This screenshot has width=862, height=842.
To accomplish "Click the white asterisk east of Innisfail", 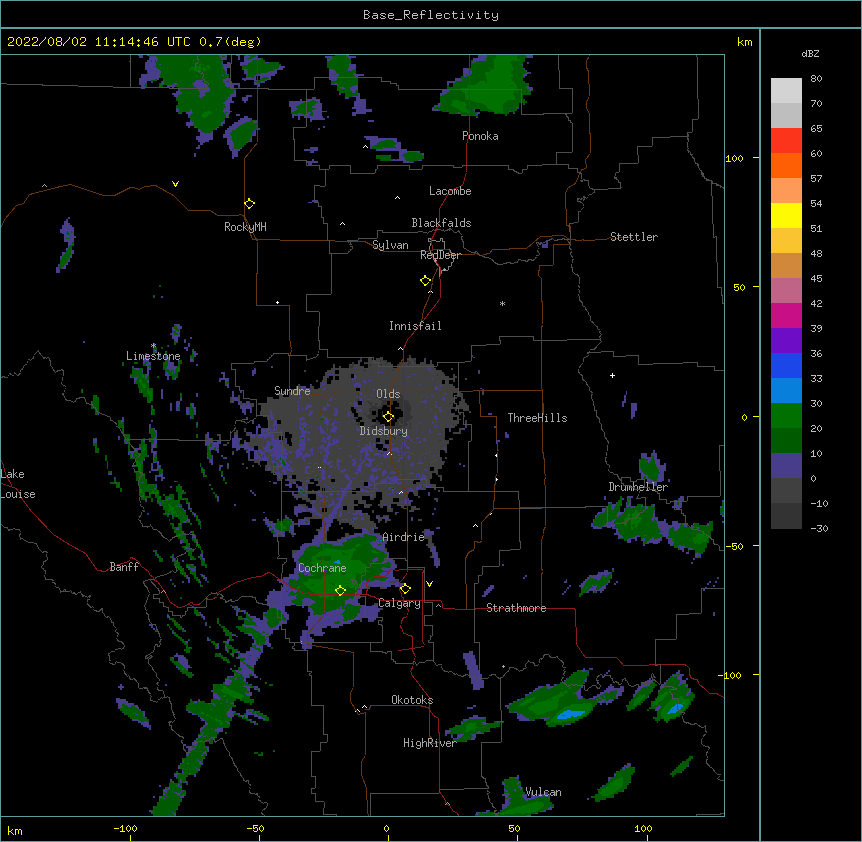I will point(502,303).
